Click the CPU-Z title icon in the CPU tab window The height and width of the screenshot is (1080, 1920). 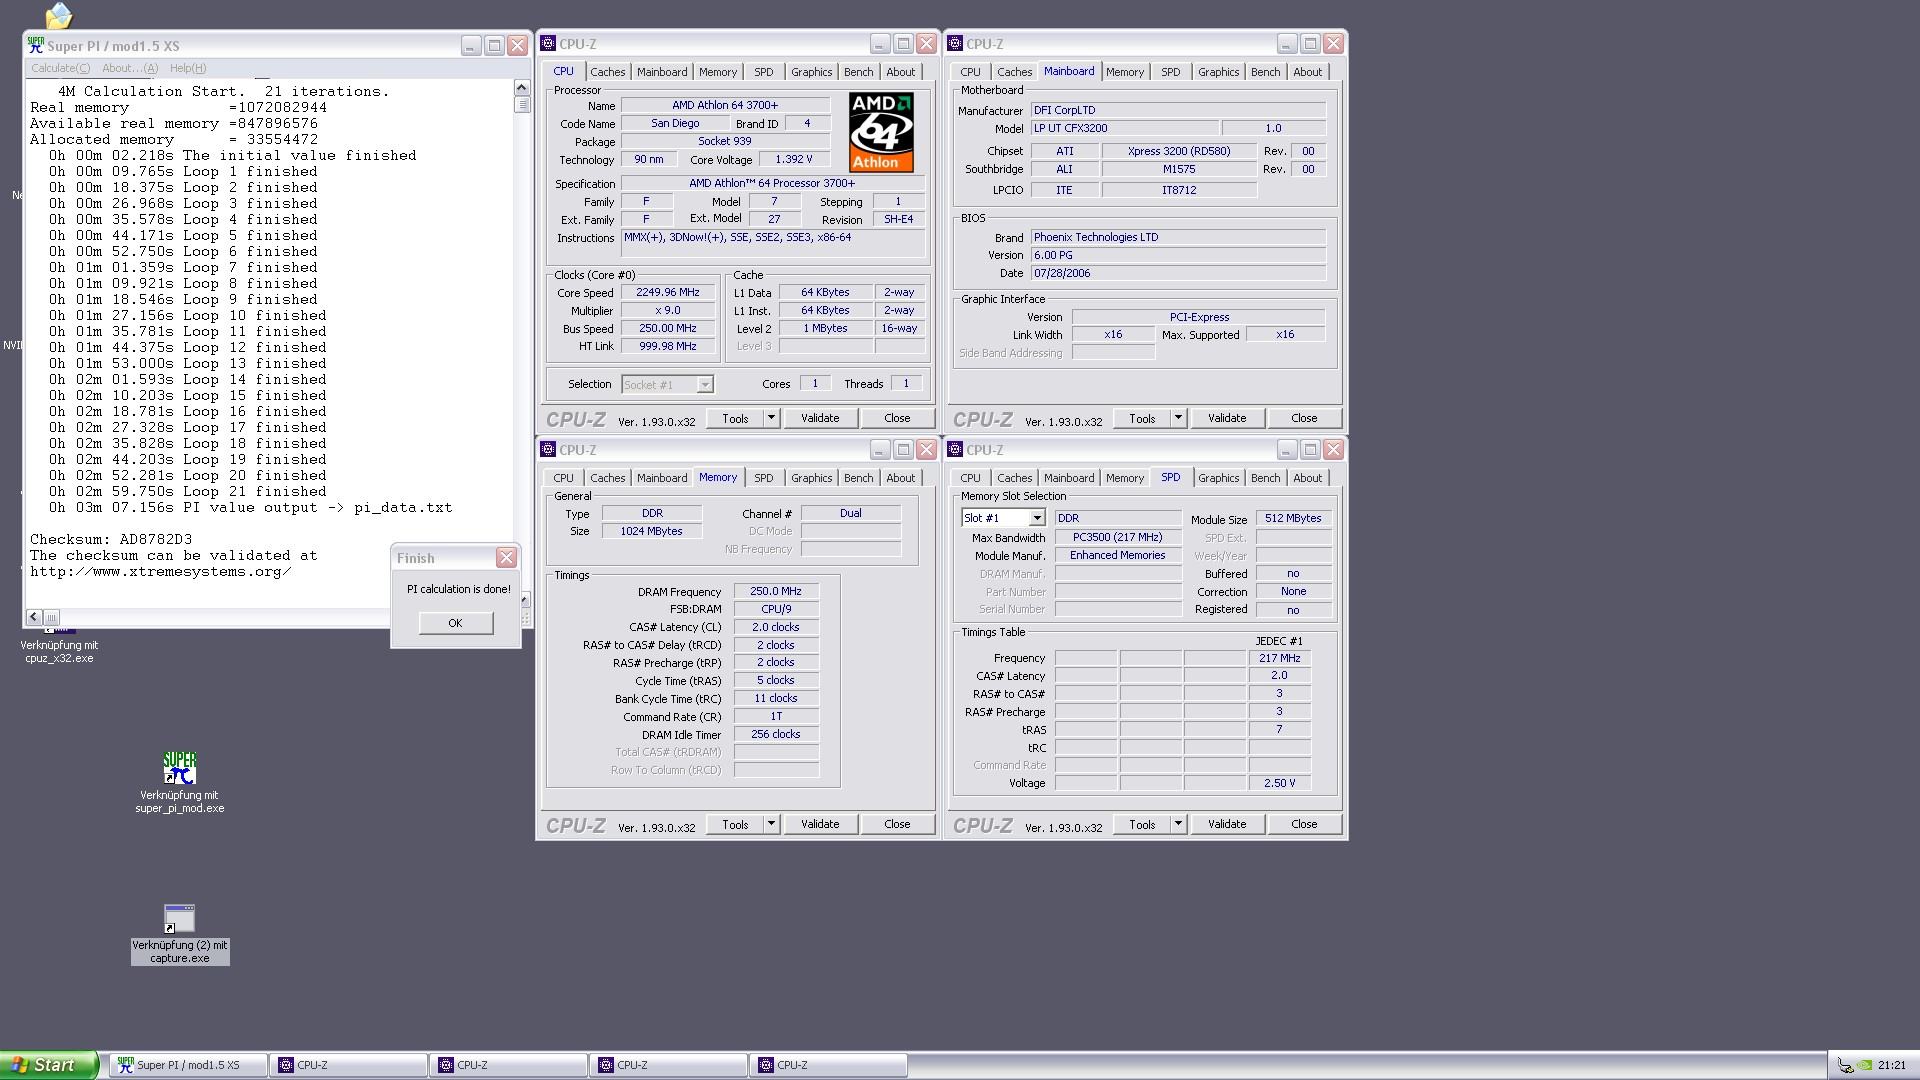(x=548, y=44)
